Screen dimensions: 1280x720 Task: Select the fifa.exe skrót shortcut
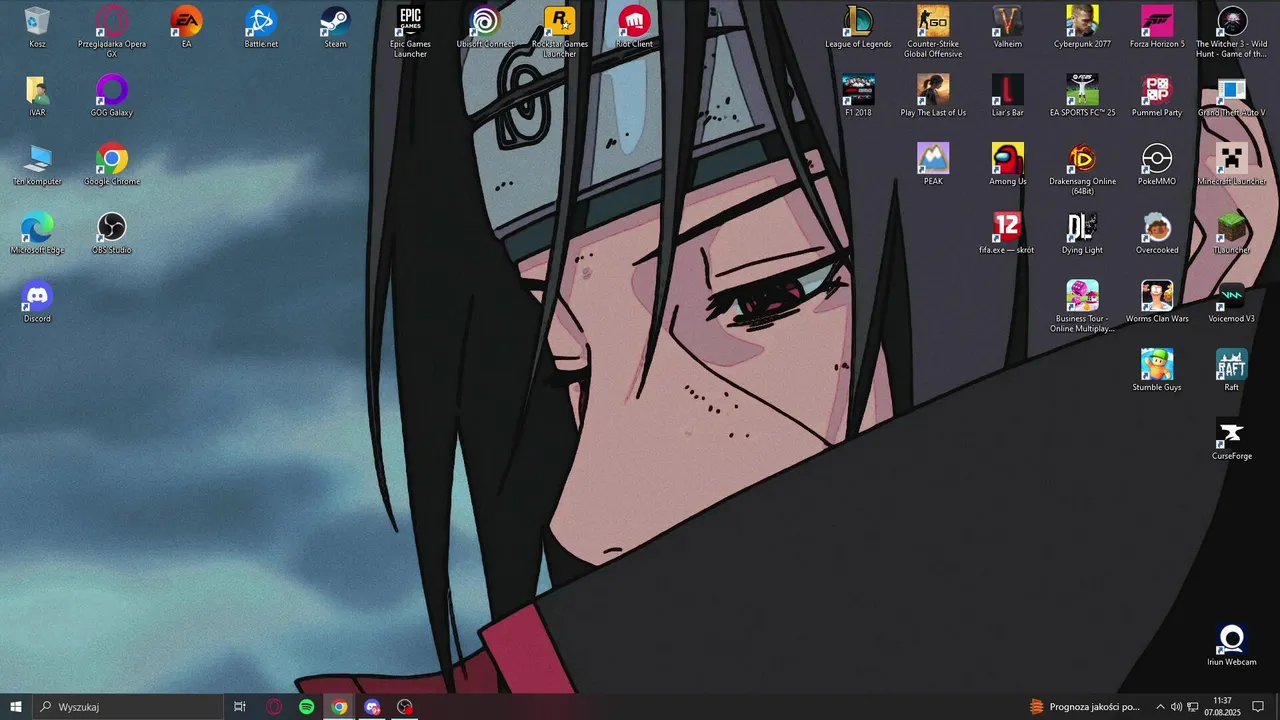point(1008,234)
